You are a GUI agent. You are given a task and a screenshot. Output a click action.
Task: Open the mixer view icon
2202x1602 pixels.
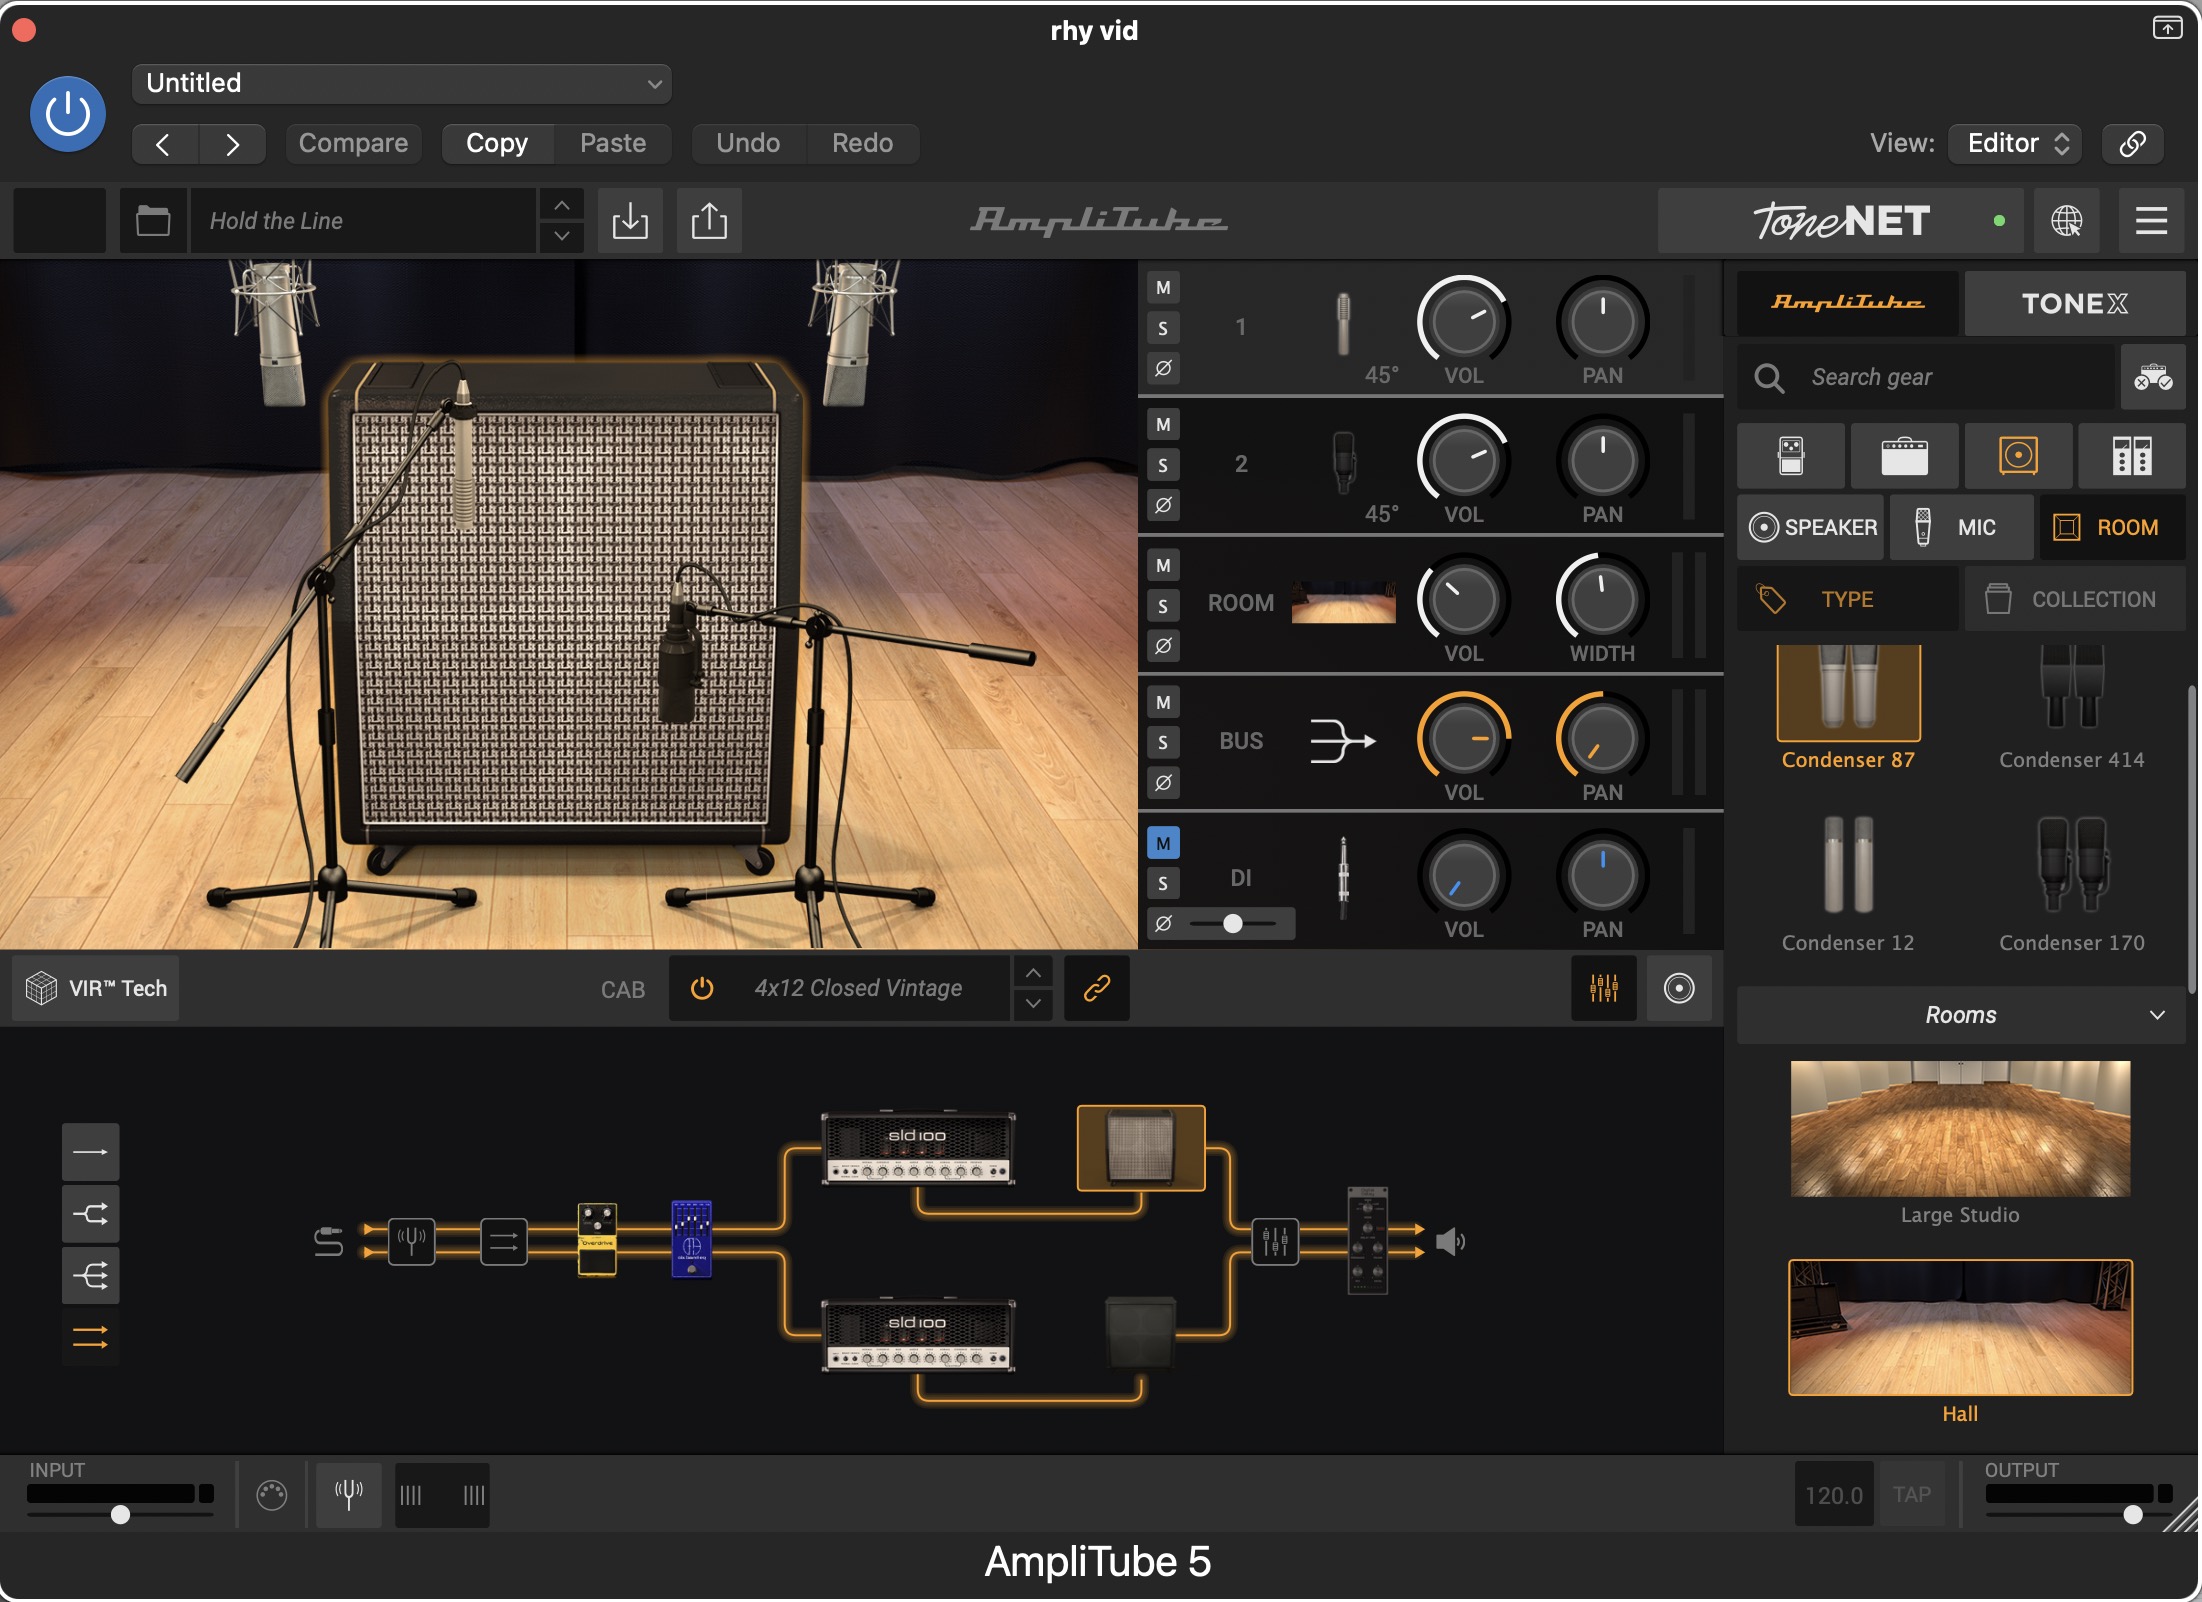click(x=1604, y=988)
